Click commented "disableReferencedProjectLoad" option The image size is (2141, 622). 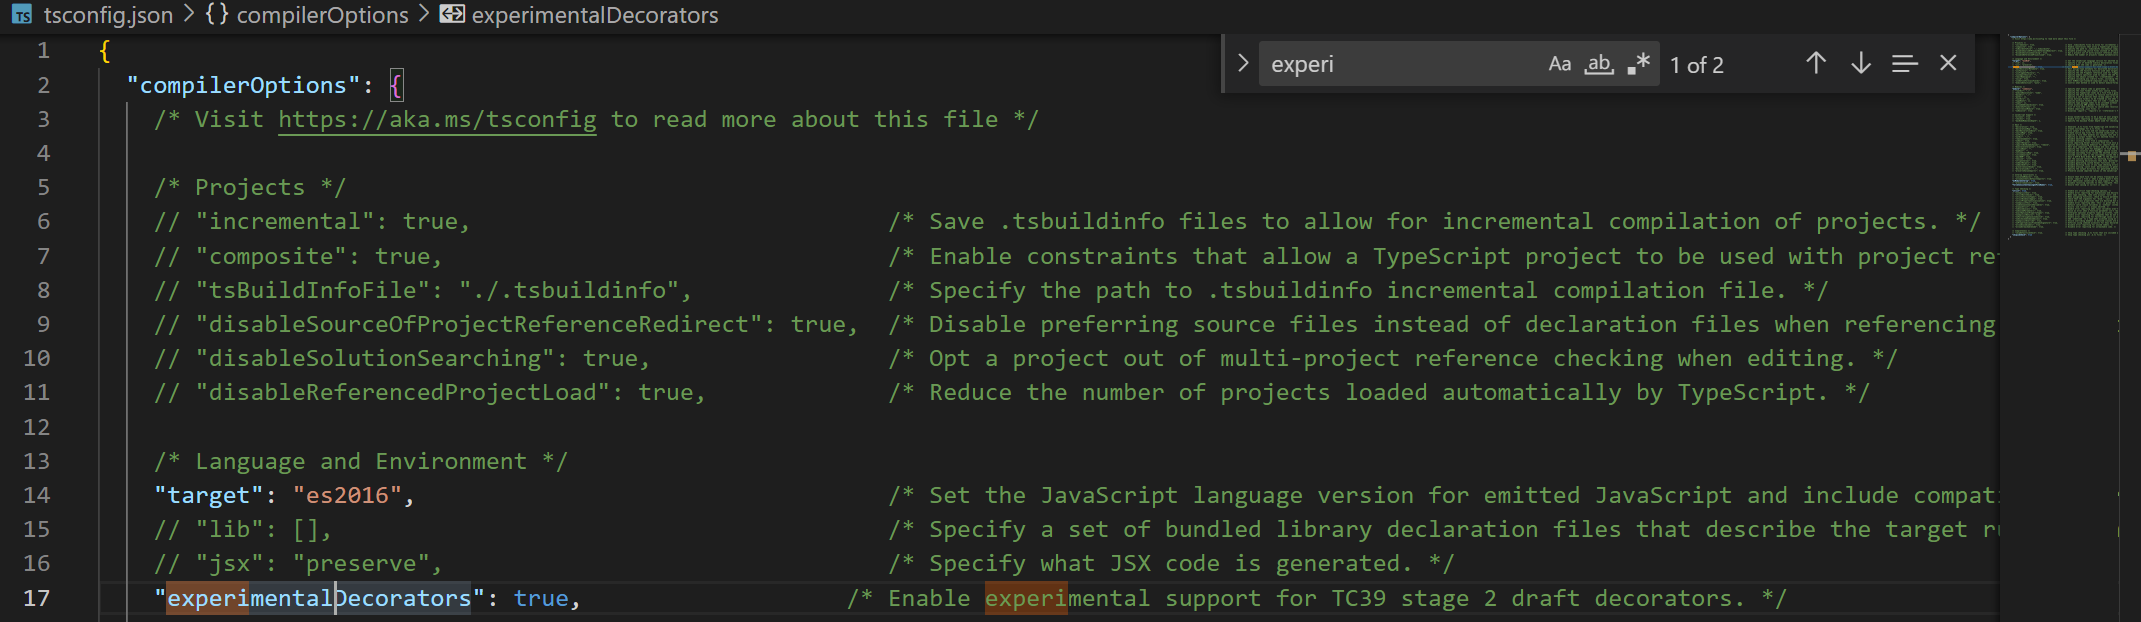tap(430, 392)
